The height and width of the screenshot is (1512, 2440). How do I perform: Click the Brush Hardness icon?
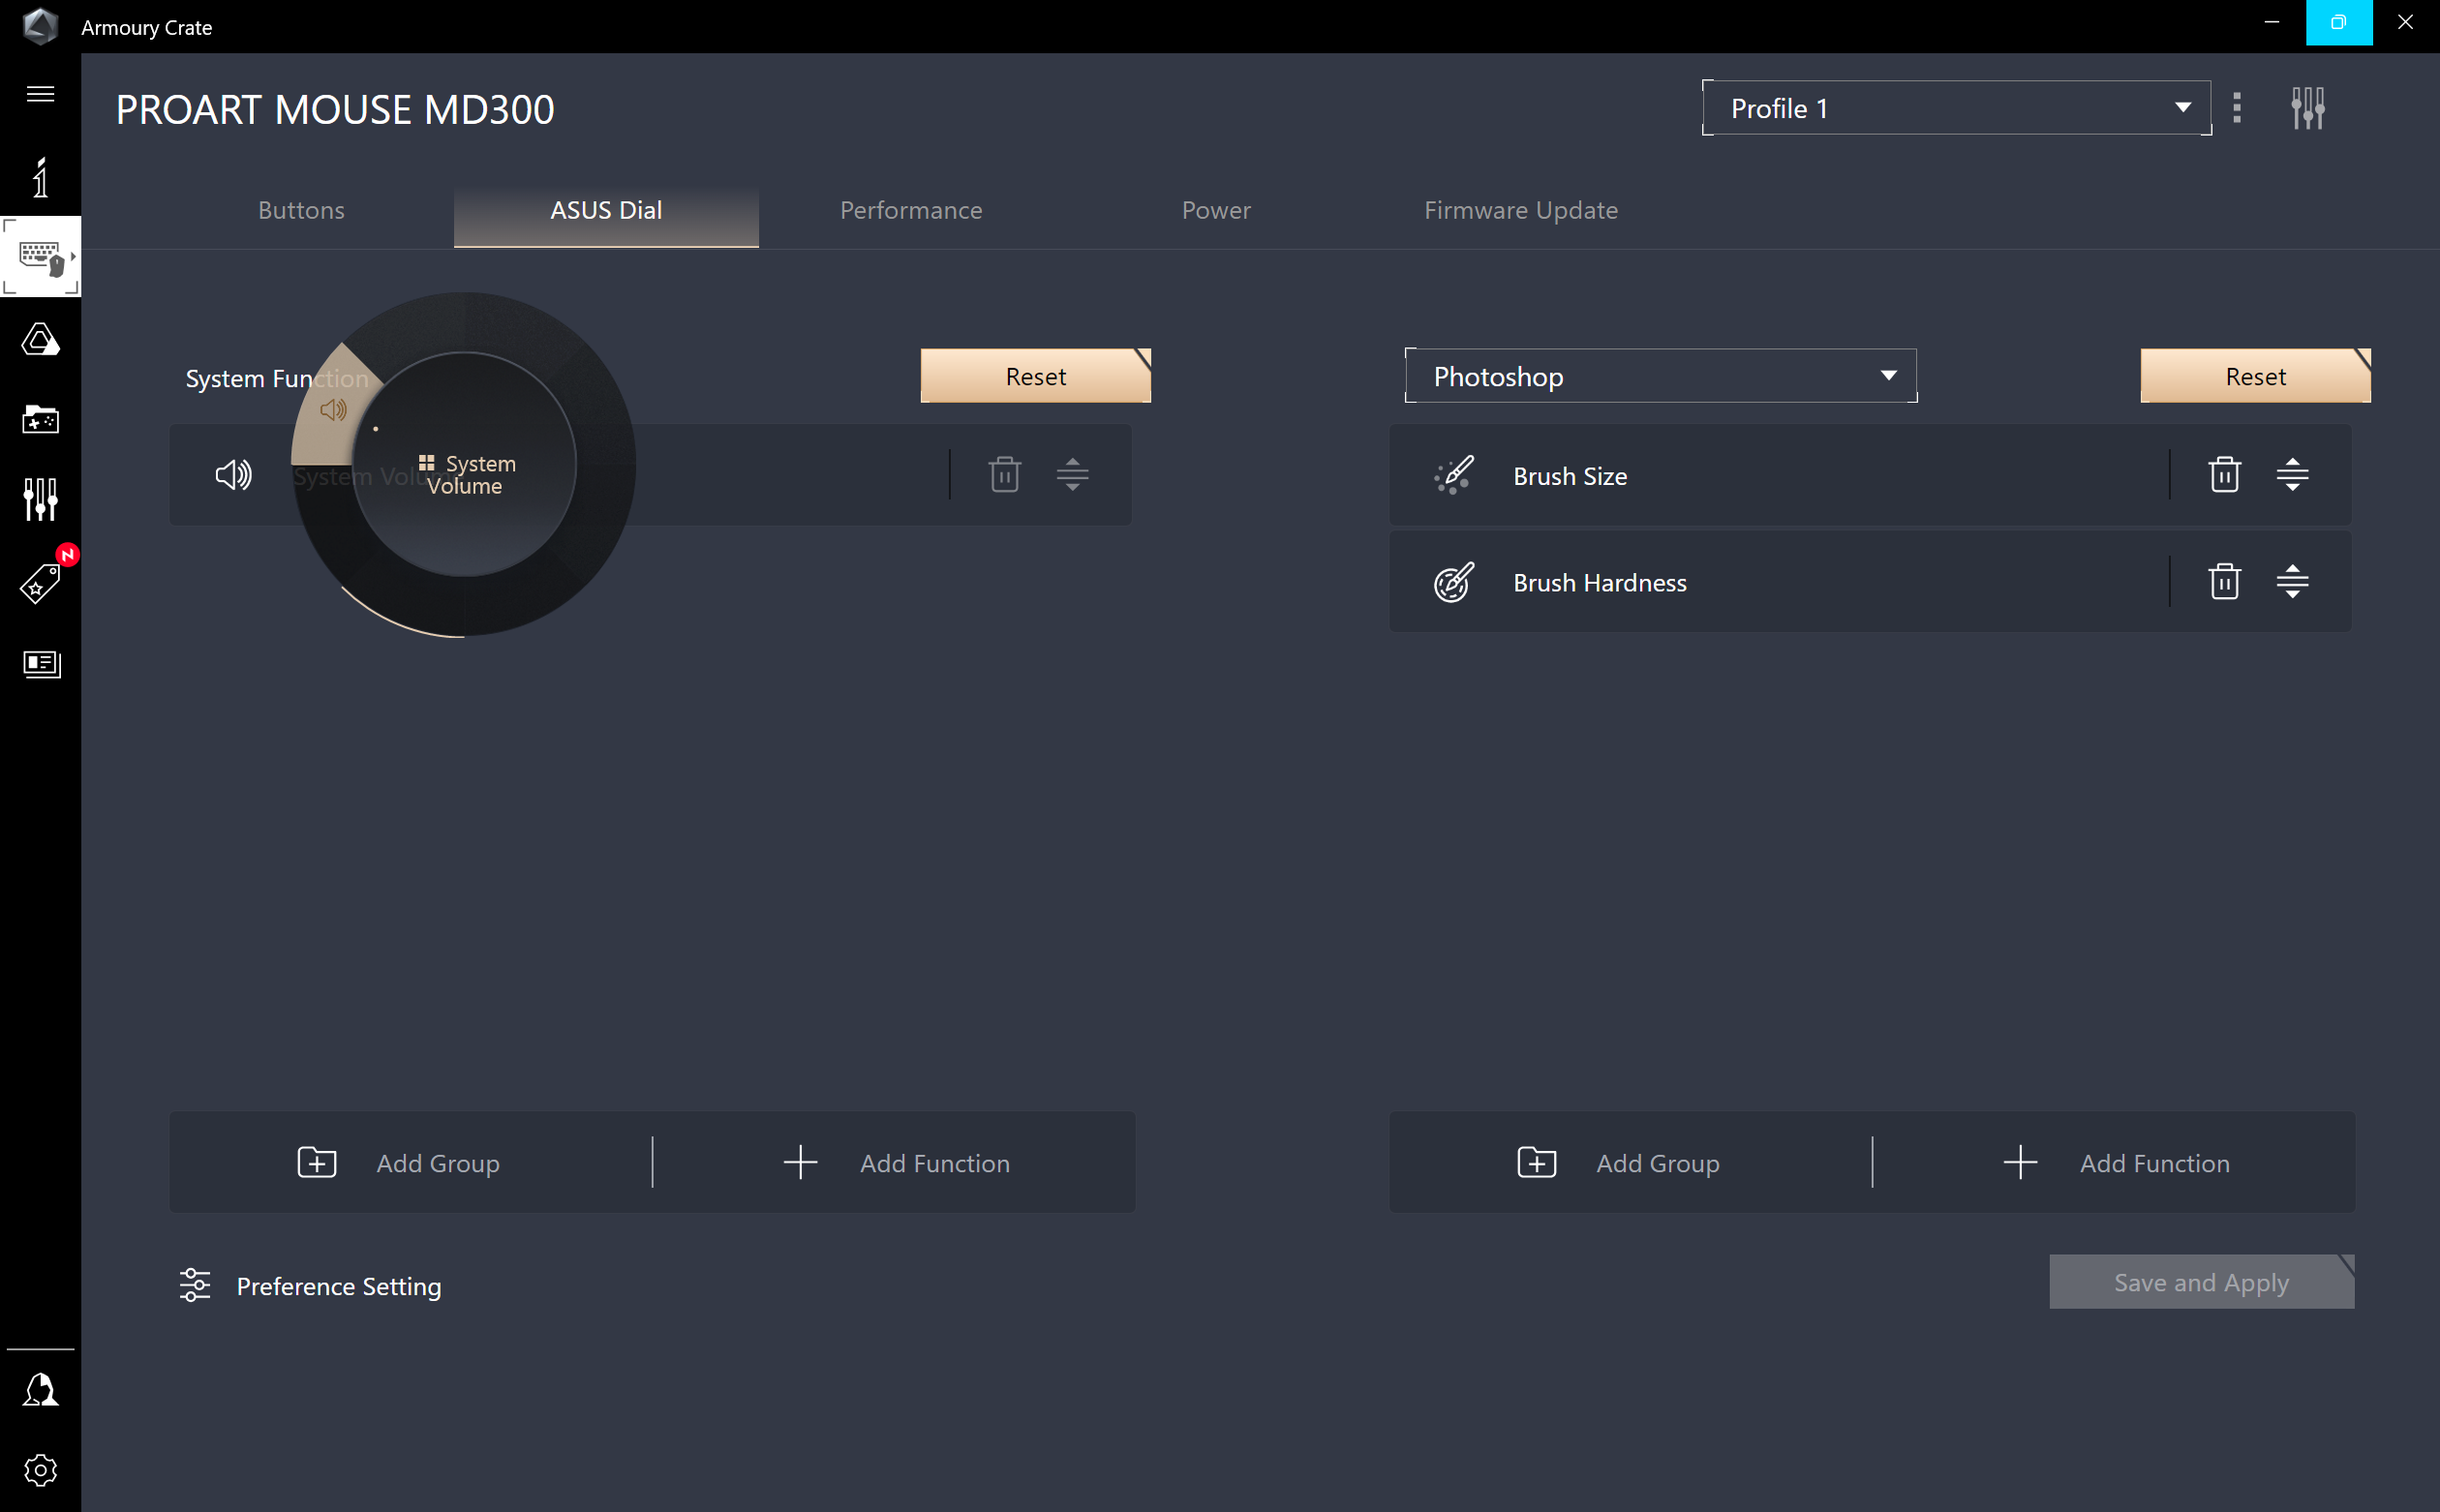(1453, 582)
